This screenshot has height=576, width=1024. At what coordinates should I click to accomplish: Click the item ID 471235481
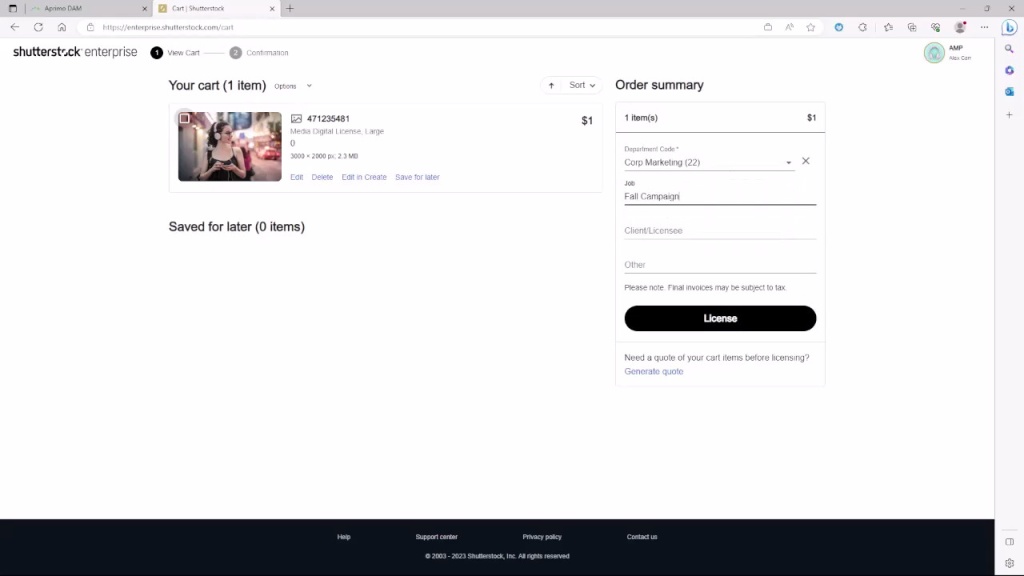(328, 119)
